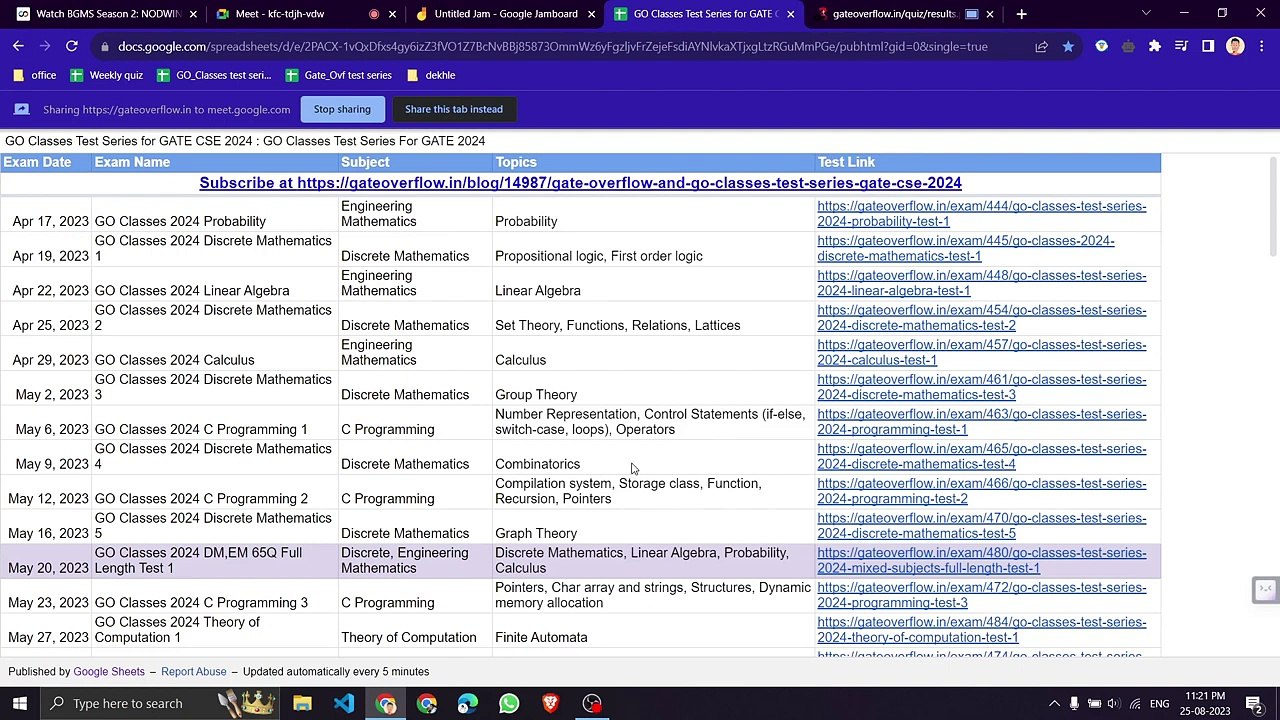Open the dekhle bookmarks folder

[430, 75]
